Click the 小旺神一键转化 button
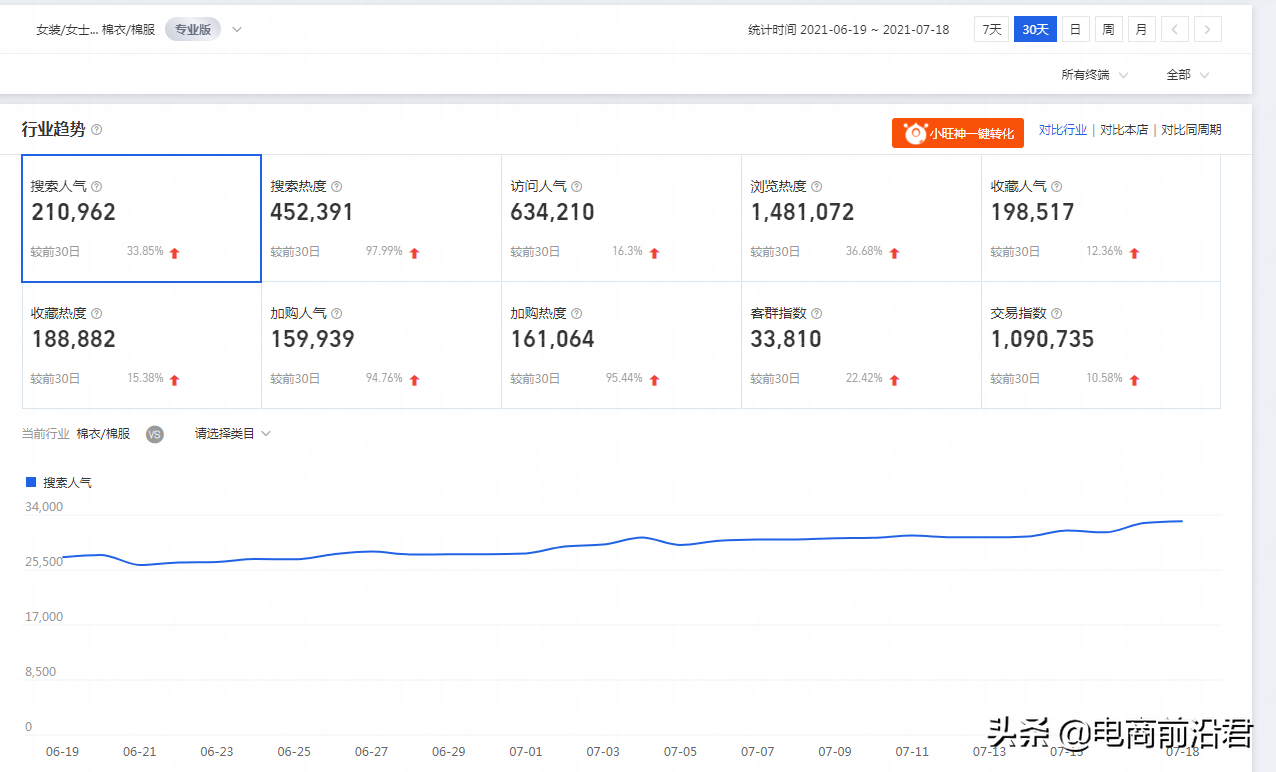 click(x=957, y=132)
